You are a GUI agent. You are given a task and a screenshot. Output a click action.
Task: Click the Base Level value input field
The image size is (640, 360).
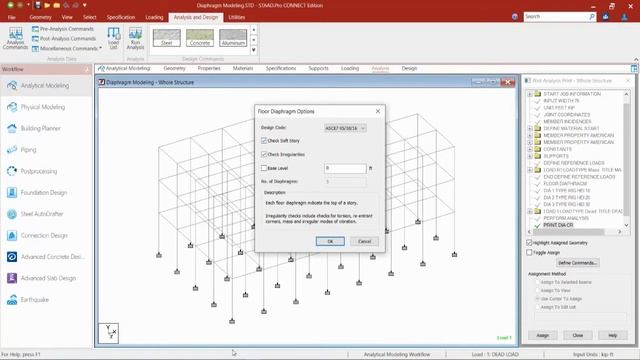tap(345, 168)
